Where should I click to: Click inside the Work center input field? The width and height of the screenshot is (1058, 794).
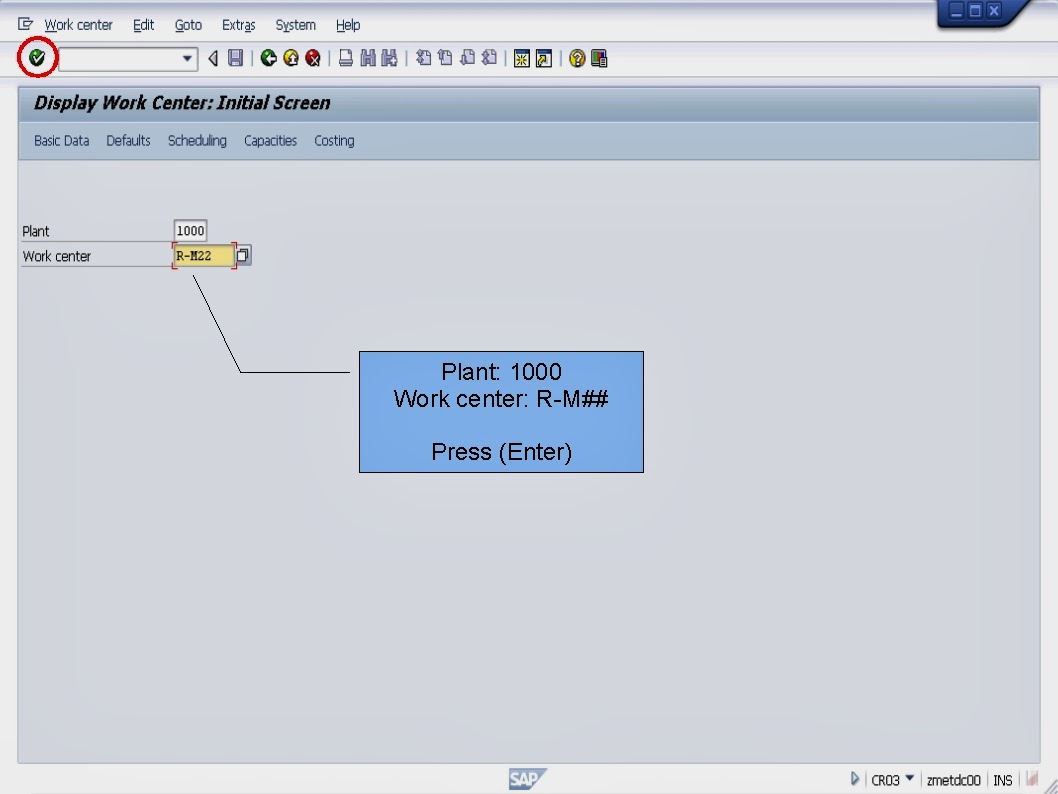pos(200,255)
